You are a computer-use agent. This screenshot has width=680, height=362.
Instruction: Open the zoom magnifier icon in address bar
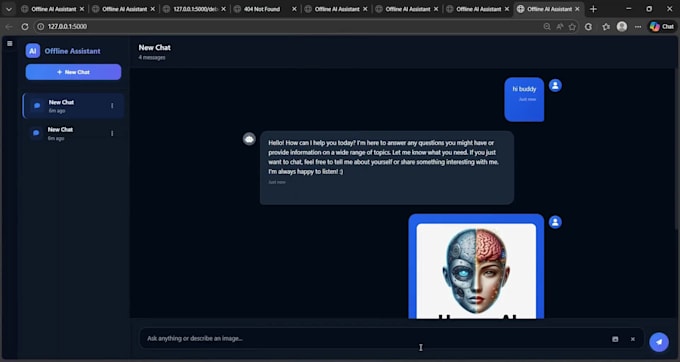(x=547, y=27)
